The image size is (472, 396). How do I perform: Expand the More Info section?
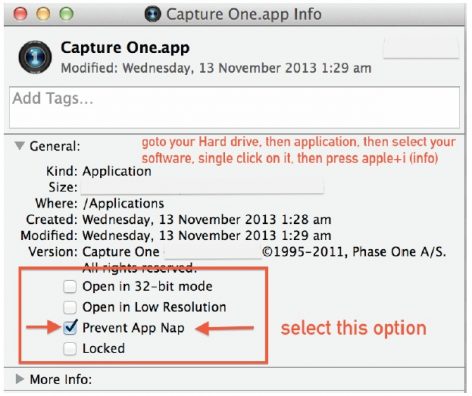click(20, 379)
